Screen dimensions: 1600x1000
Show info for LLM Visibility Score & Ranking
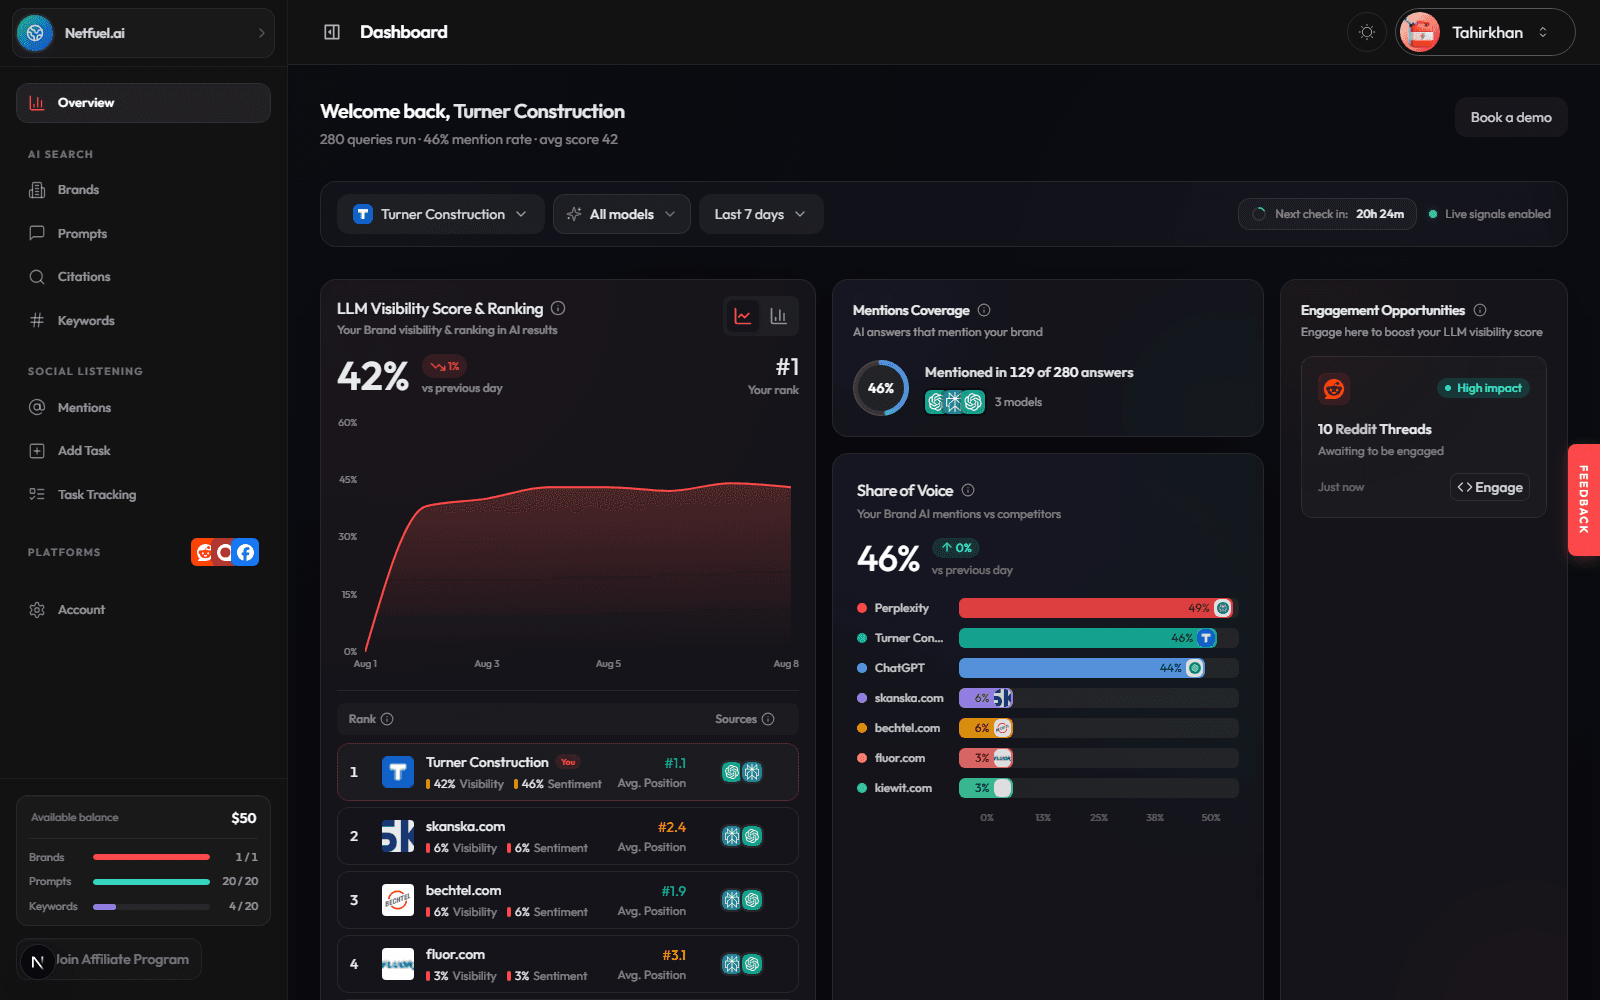(x=558, y=308)
